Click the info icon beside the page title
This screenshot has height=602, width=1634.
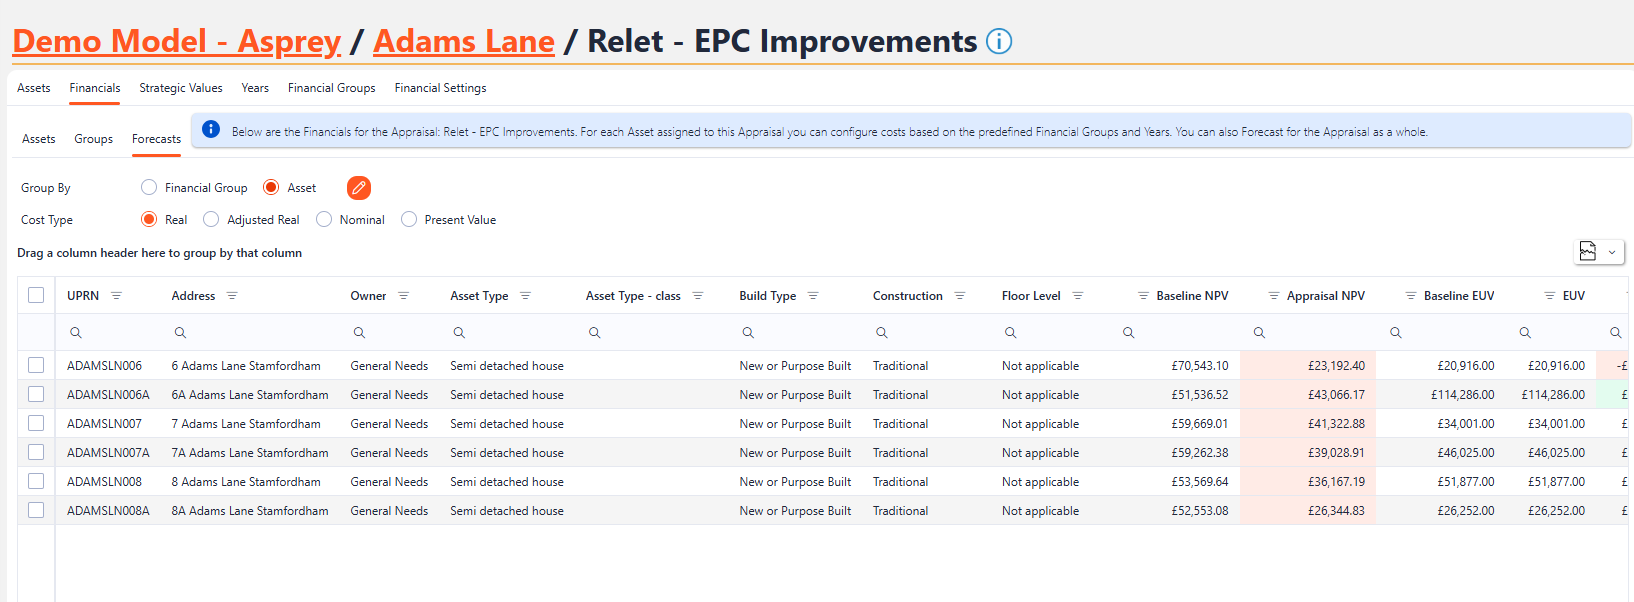pyautogui.click(x=999, y=41)
